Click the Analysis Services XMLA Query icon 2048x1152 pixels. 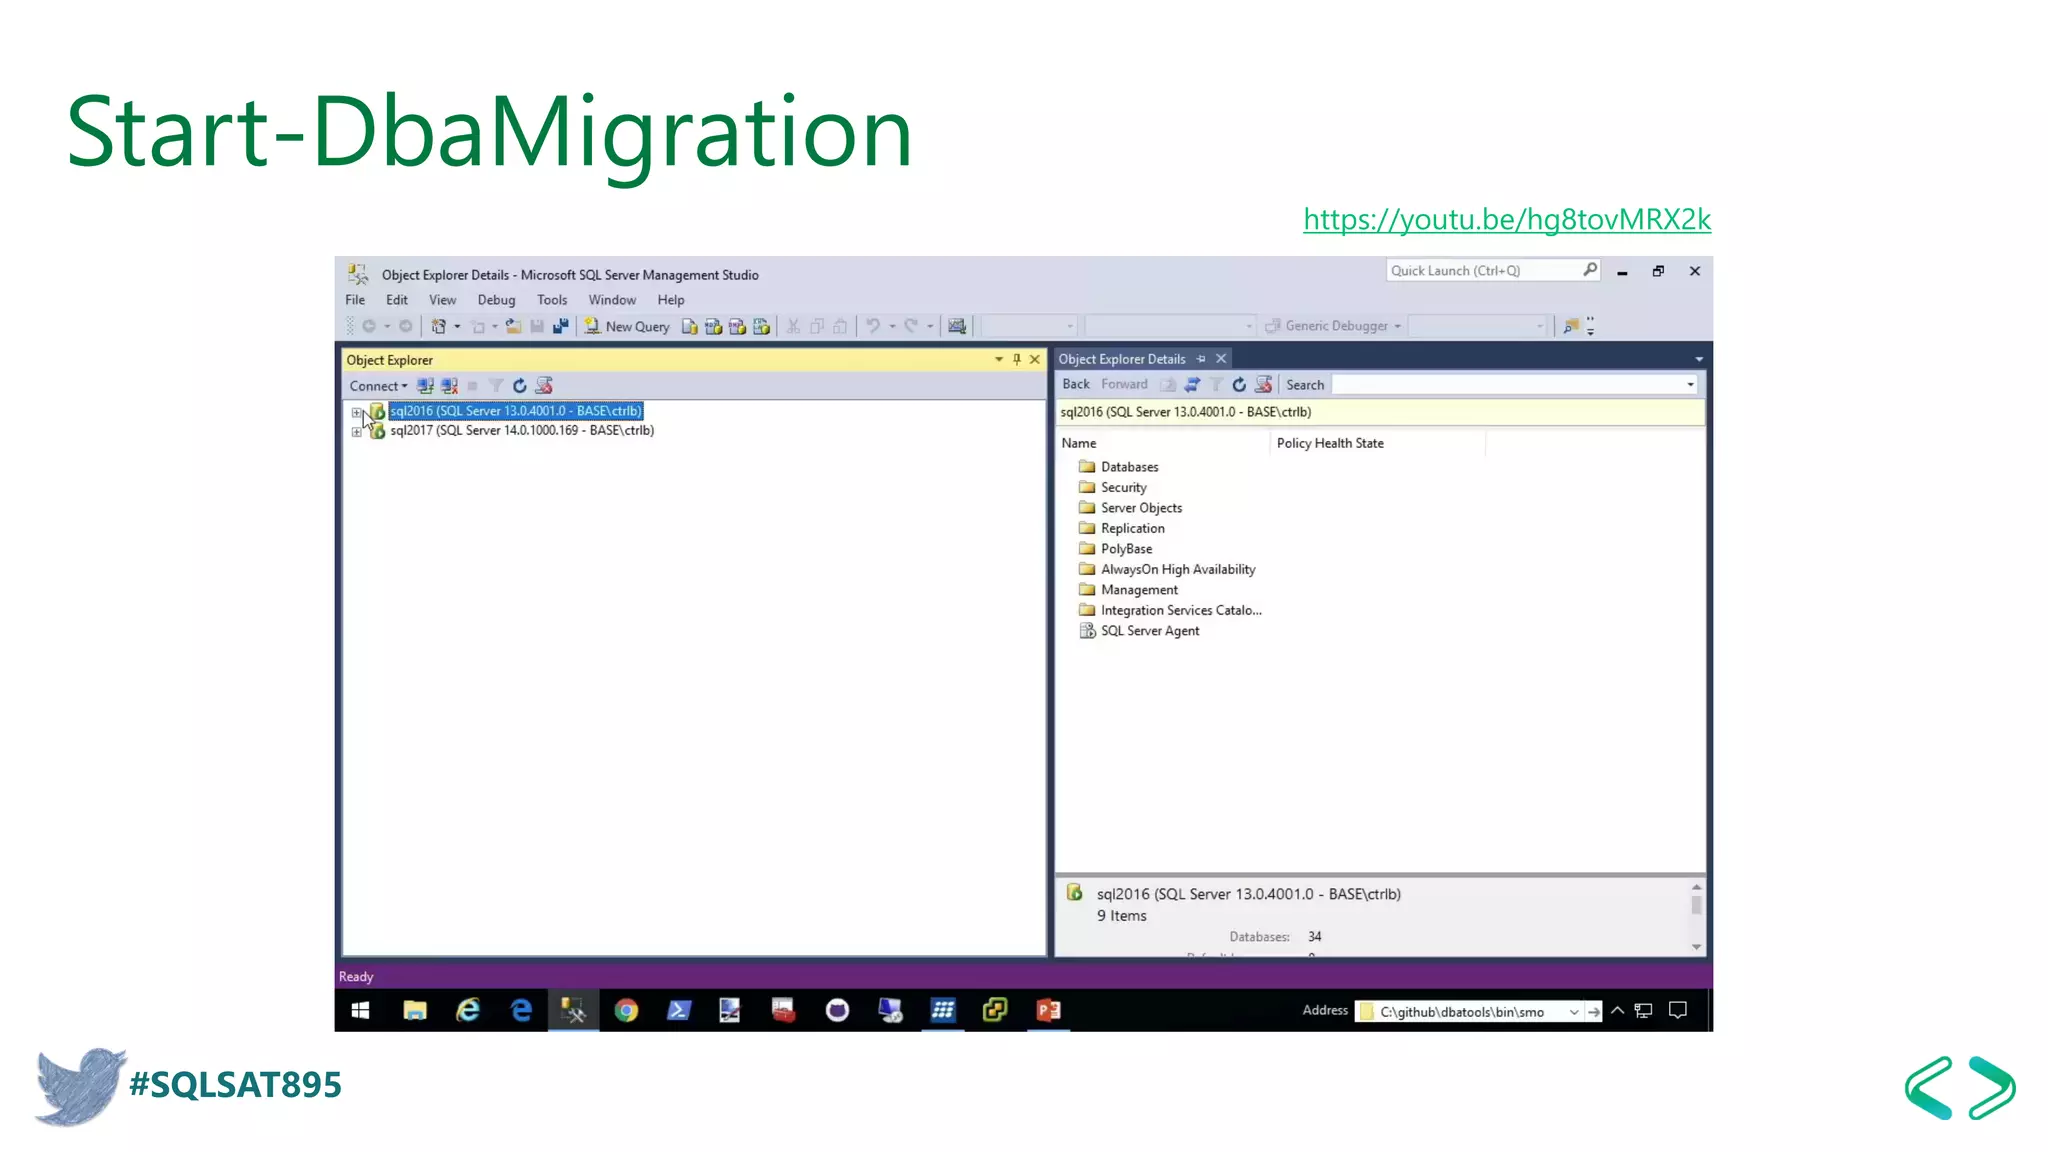761,326
